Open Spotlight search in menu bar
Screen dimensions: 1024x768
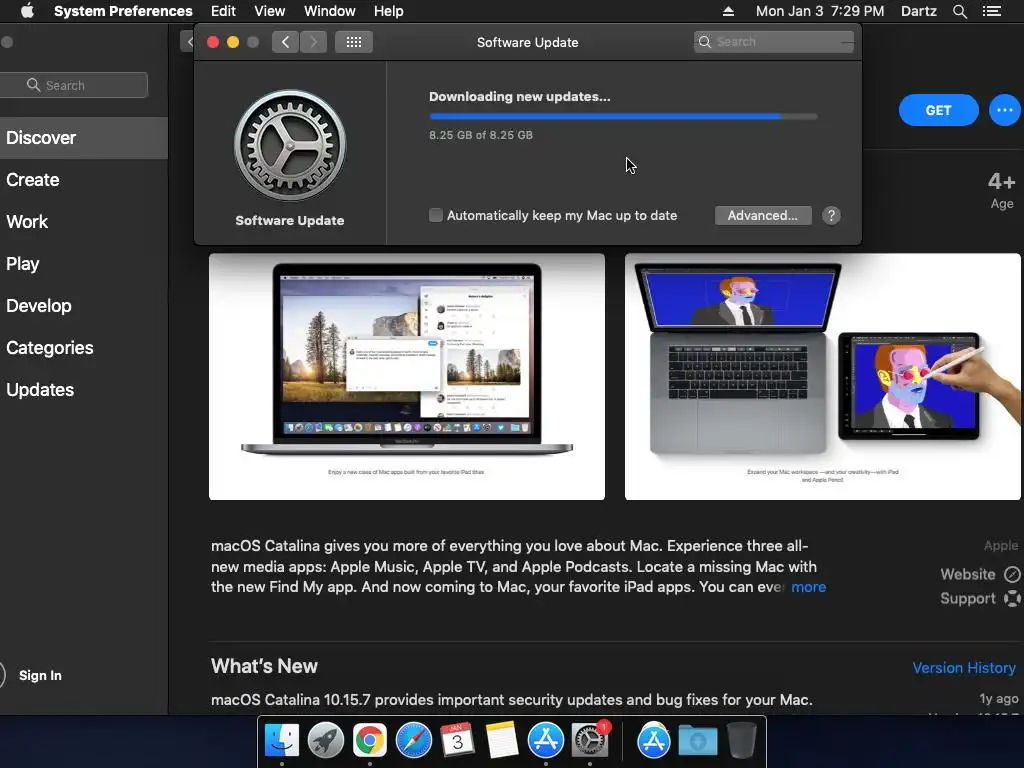959,11
